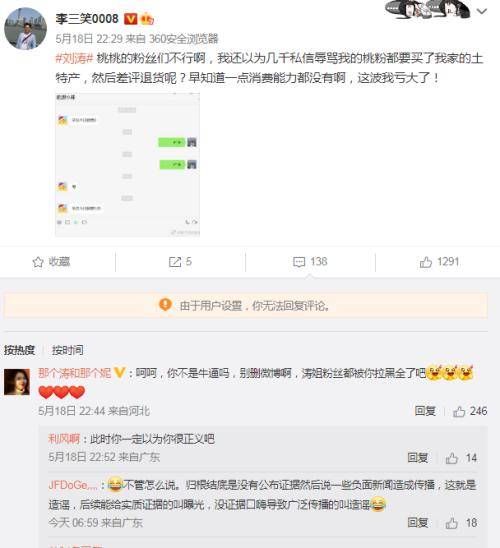500x548 pixels.
Task: Open 那个涛和那个妮 commenter avatar
Action: pyautogui.click(x=17, y=382)
